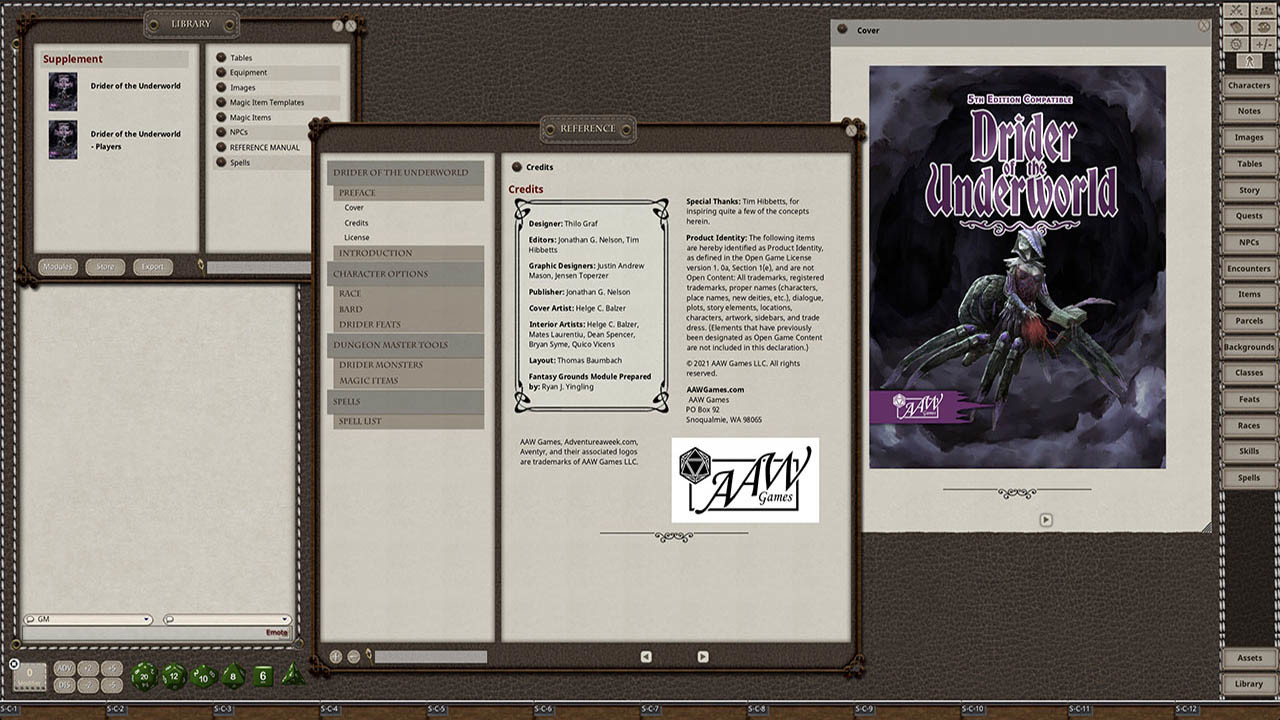Viewport: 1280px width, 720px height.
Task: Roll the green d20 die
Action: tap(144, 676)
